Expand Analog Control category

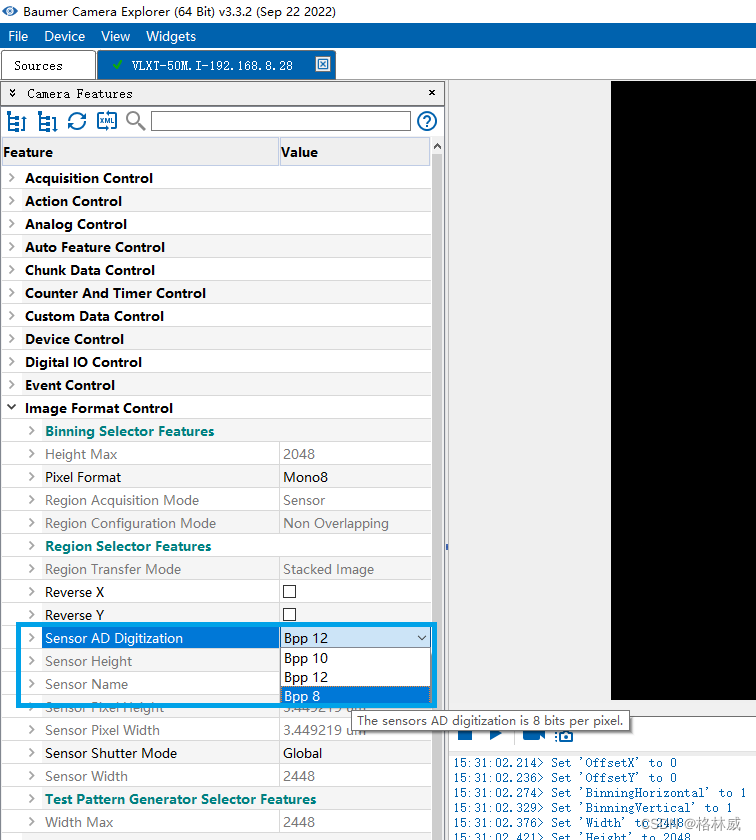coord(12,224)
